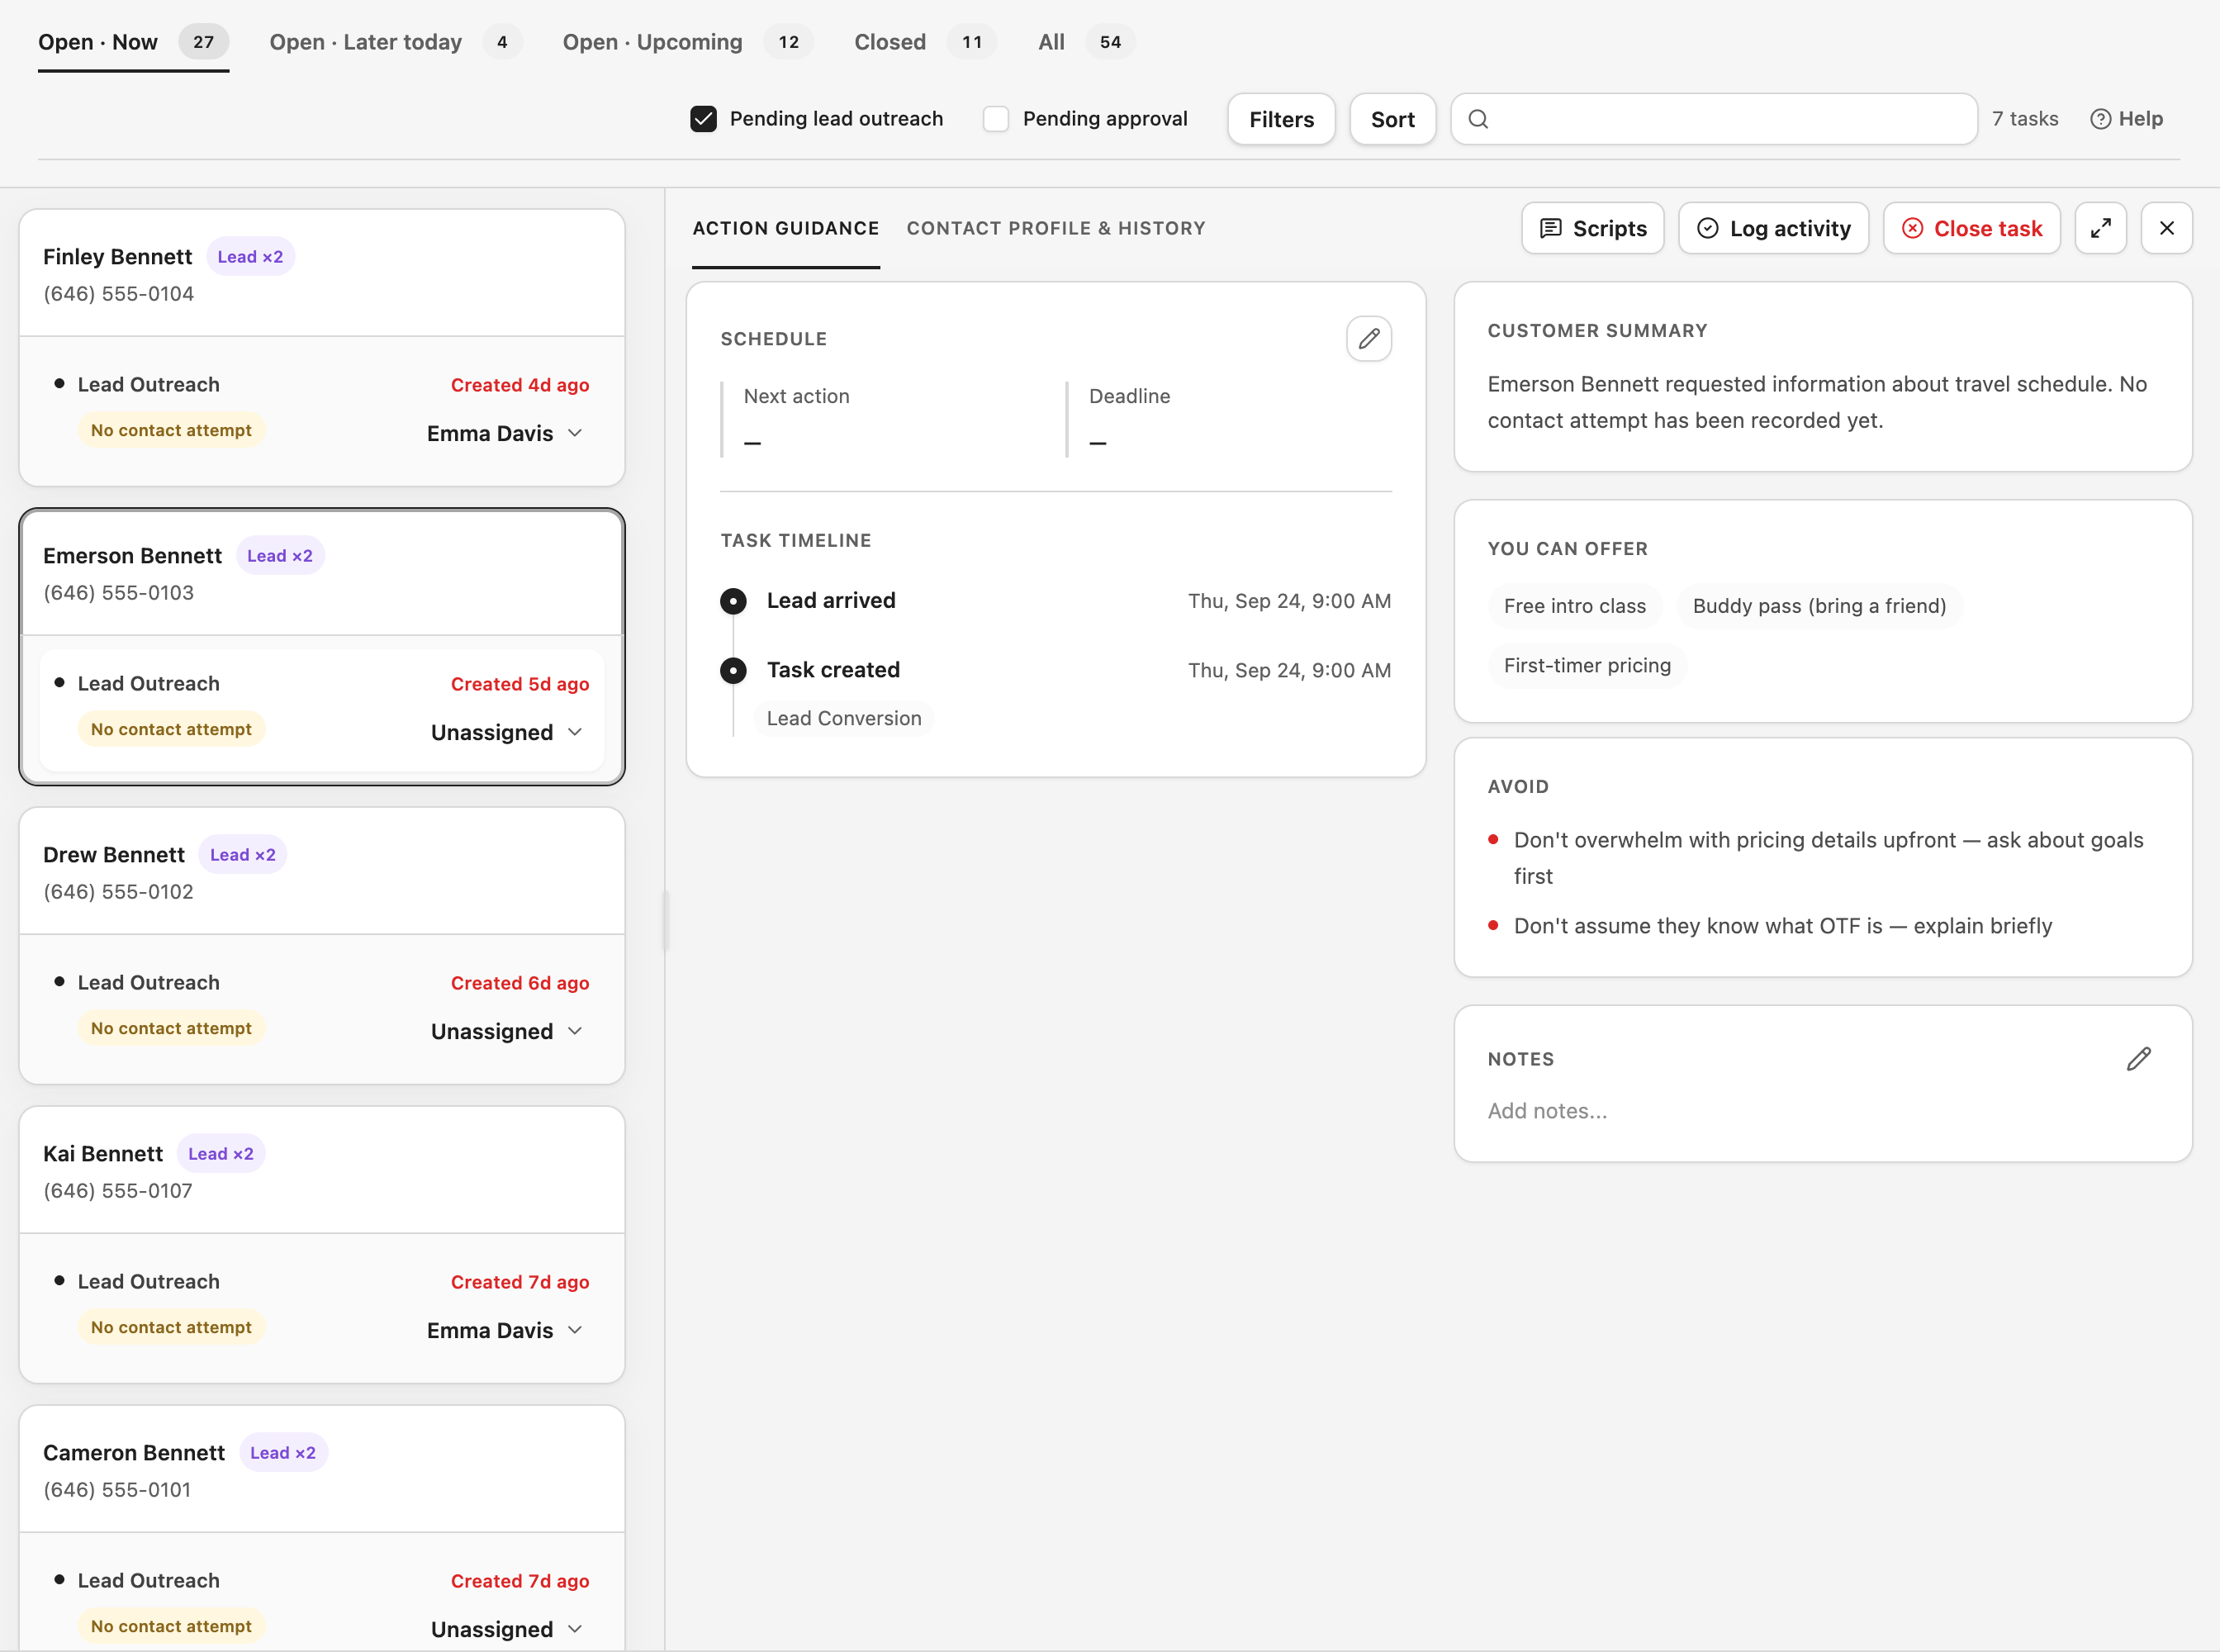The width and height of the screenshot is (2220, 1652).
Task: Click Lead Conversion tag in timeline
Action: pos(844,719)
